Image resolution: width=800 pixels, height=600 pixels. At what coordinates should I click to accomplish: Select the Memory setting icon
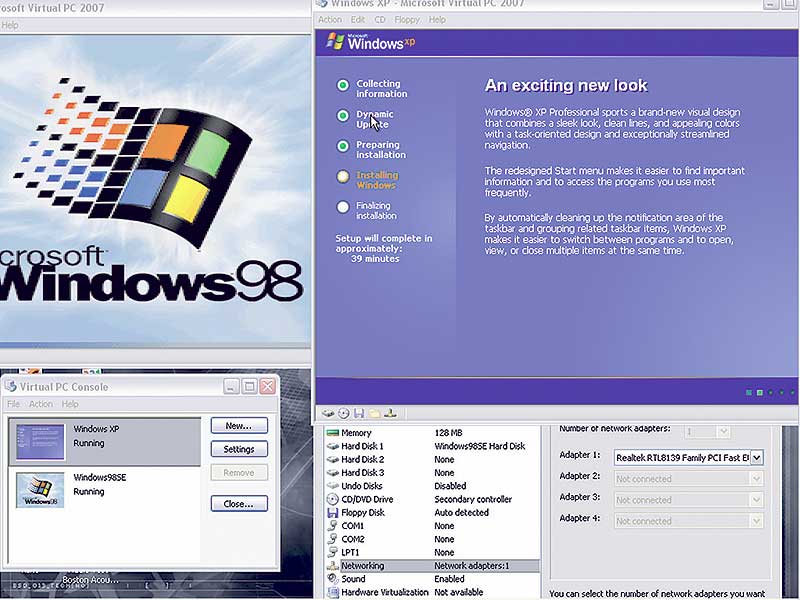point(333,433)
